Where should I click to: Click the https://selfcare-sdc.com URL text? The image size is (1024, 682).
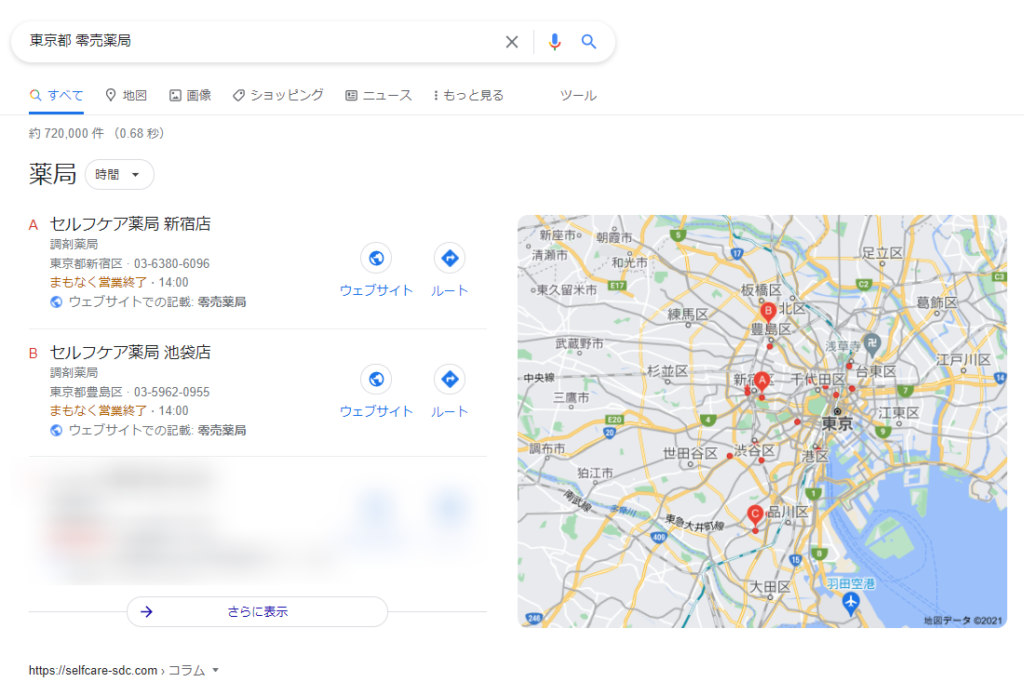point(93,670)
